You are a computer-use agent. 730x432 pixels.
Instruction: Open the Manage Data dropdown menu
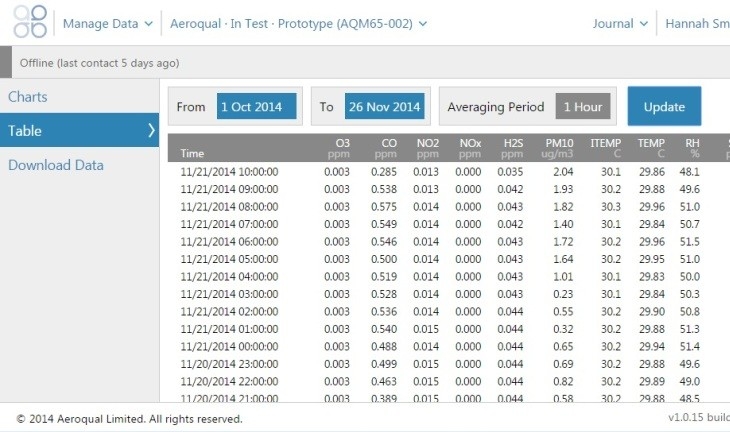108,23
